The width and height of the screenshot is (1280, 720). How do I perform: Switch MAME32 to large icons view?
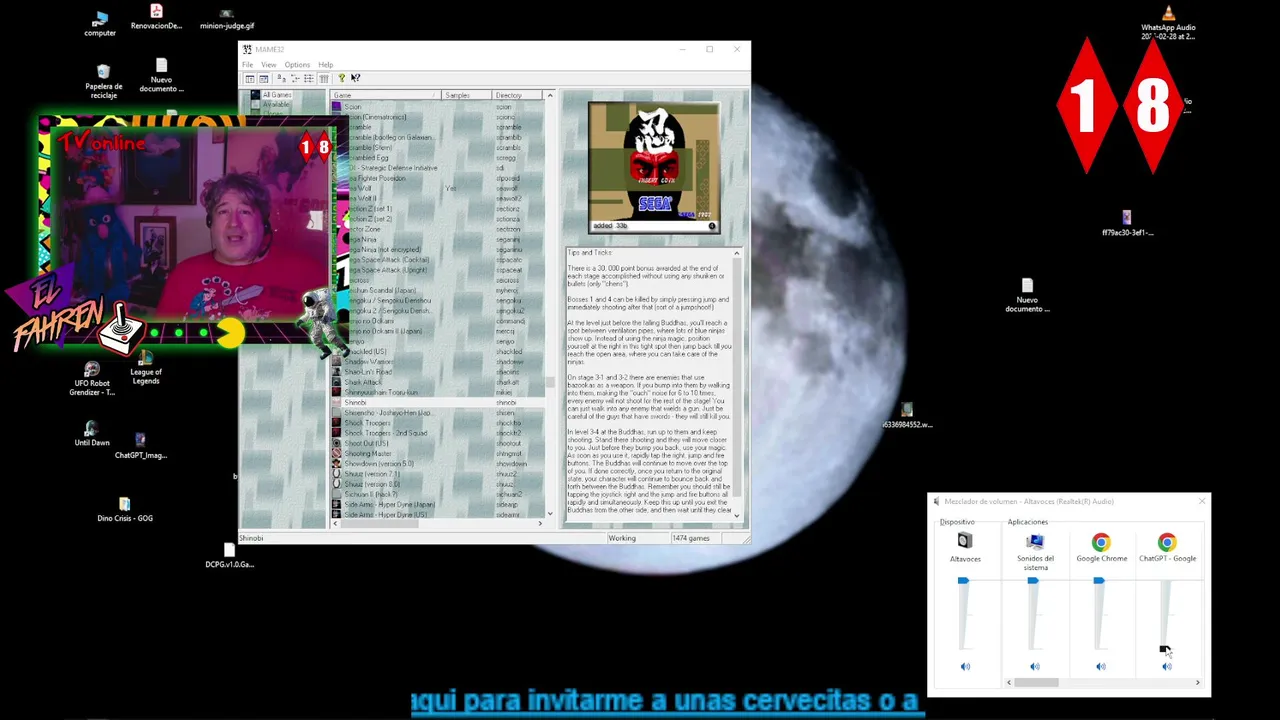tap(281, 79)
